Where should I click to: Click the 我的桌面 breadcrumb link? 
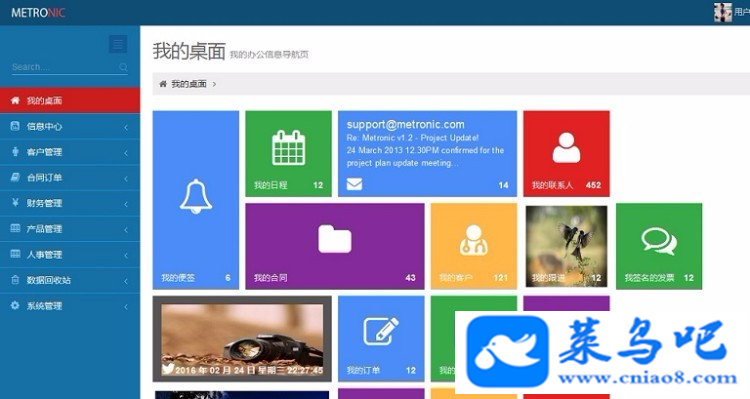point(189,84)
